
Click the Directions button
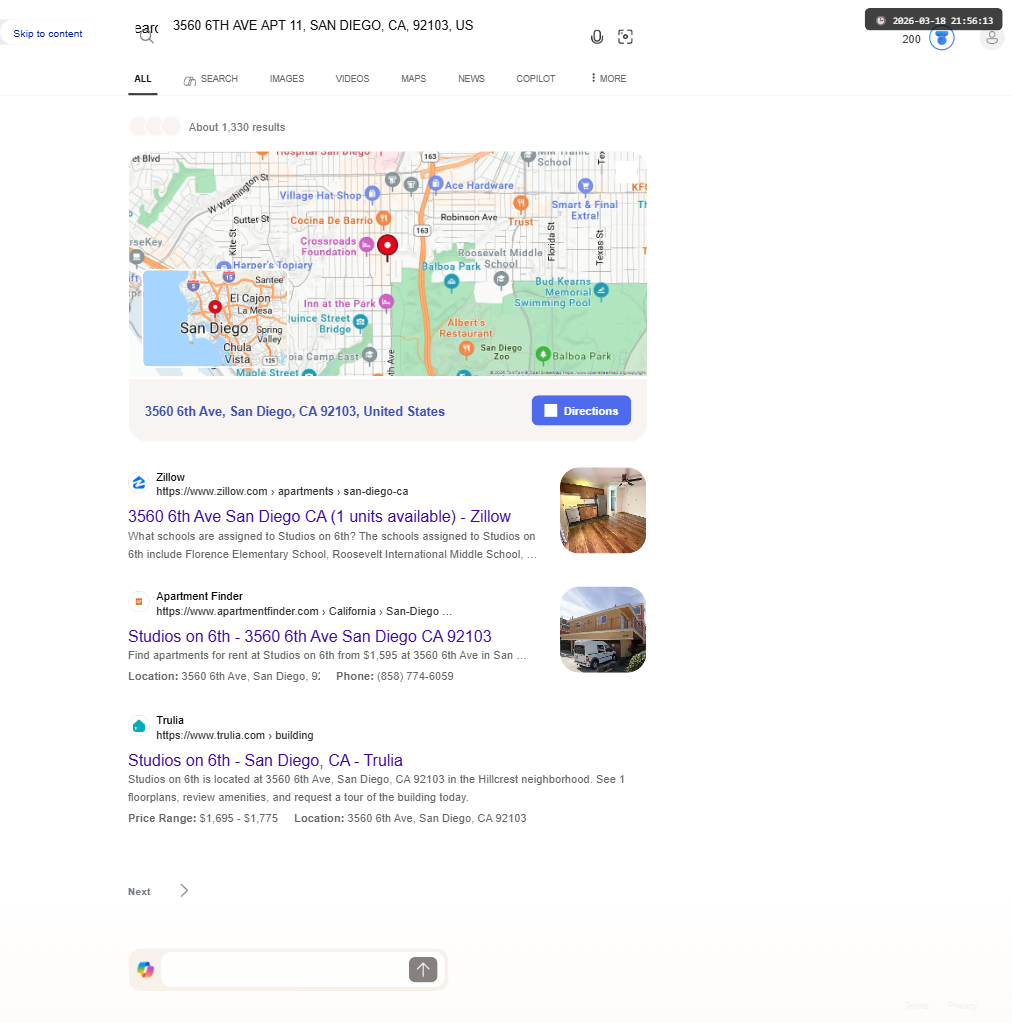[x=581, y=410]
